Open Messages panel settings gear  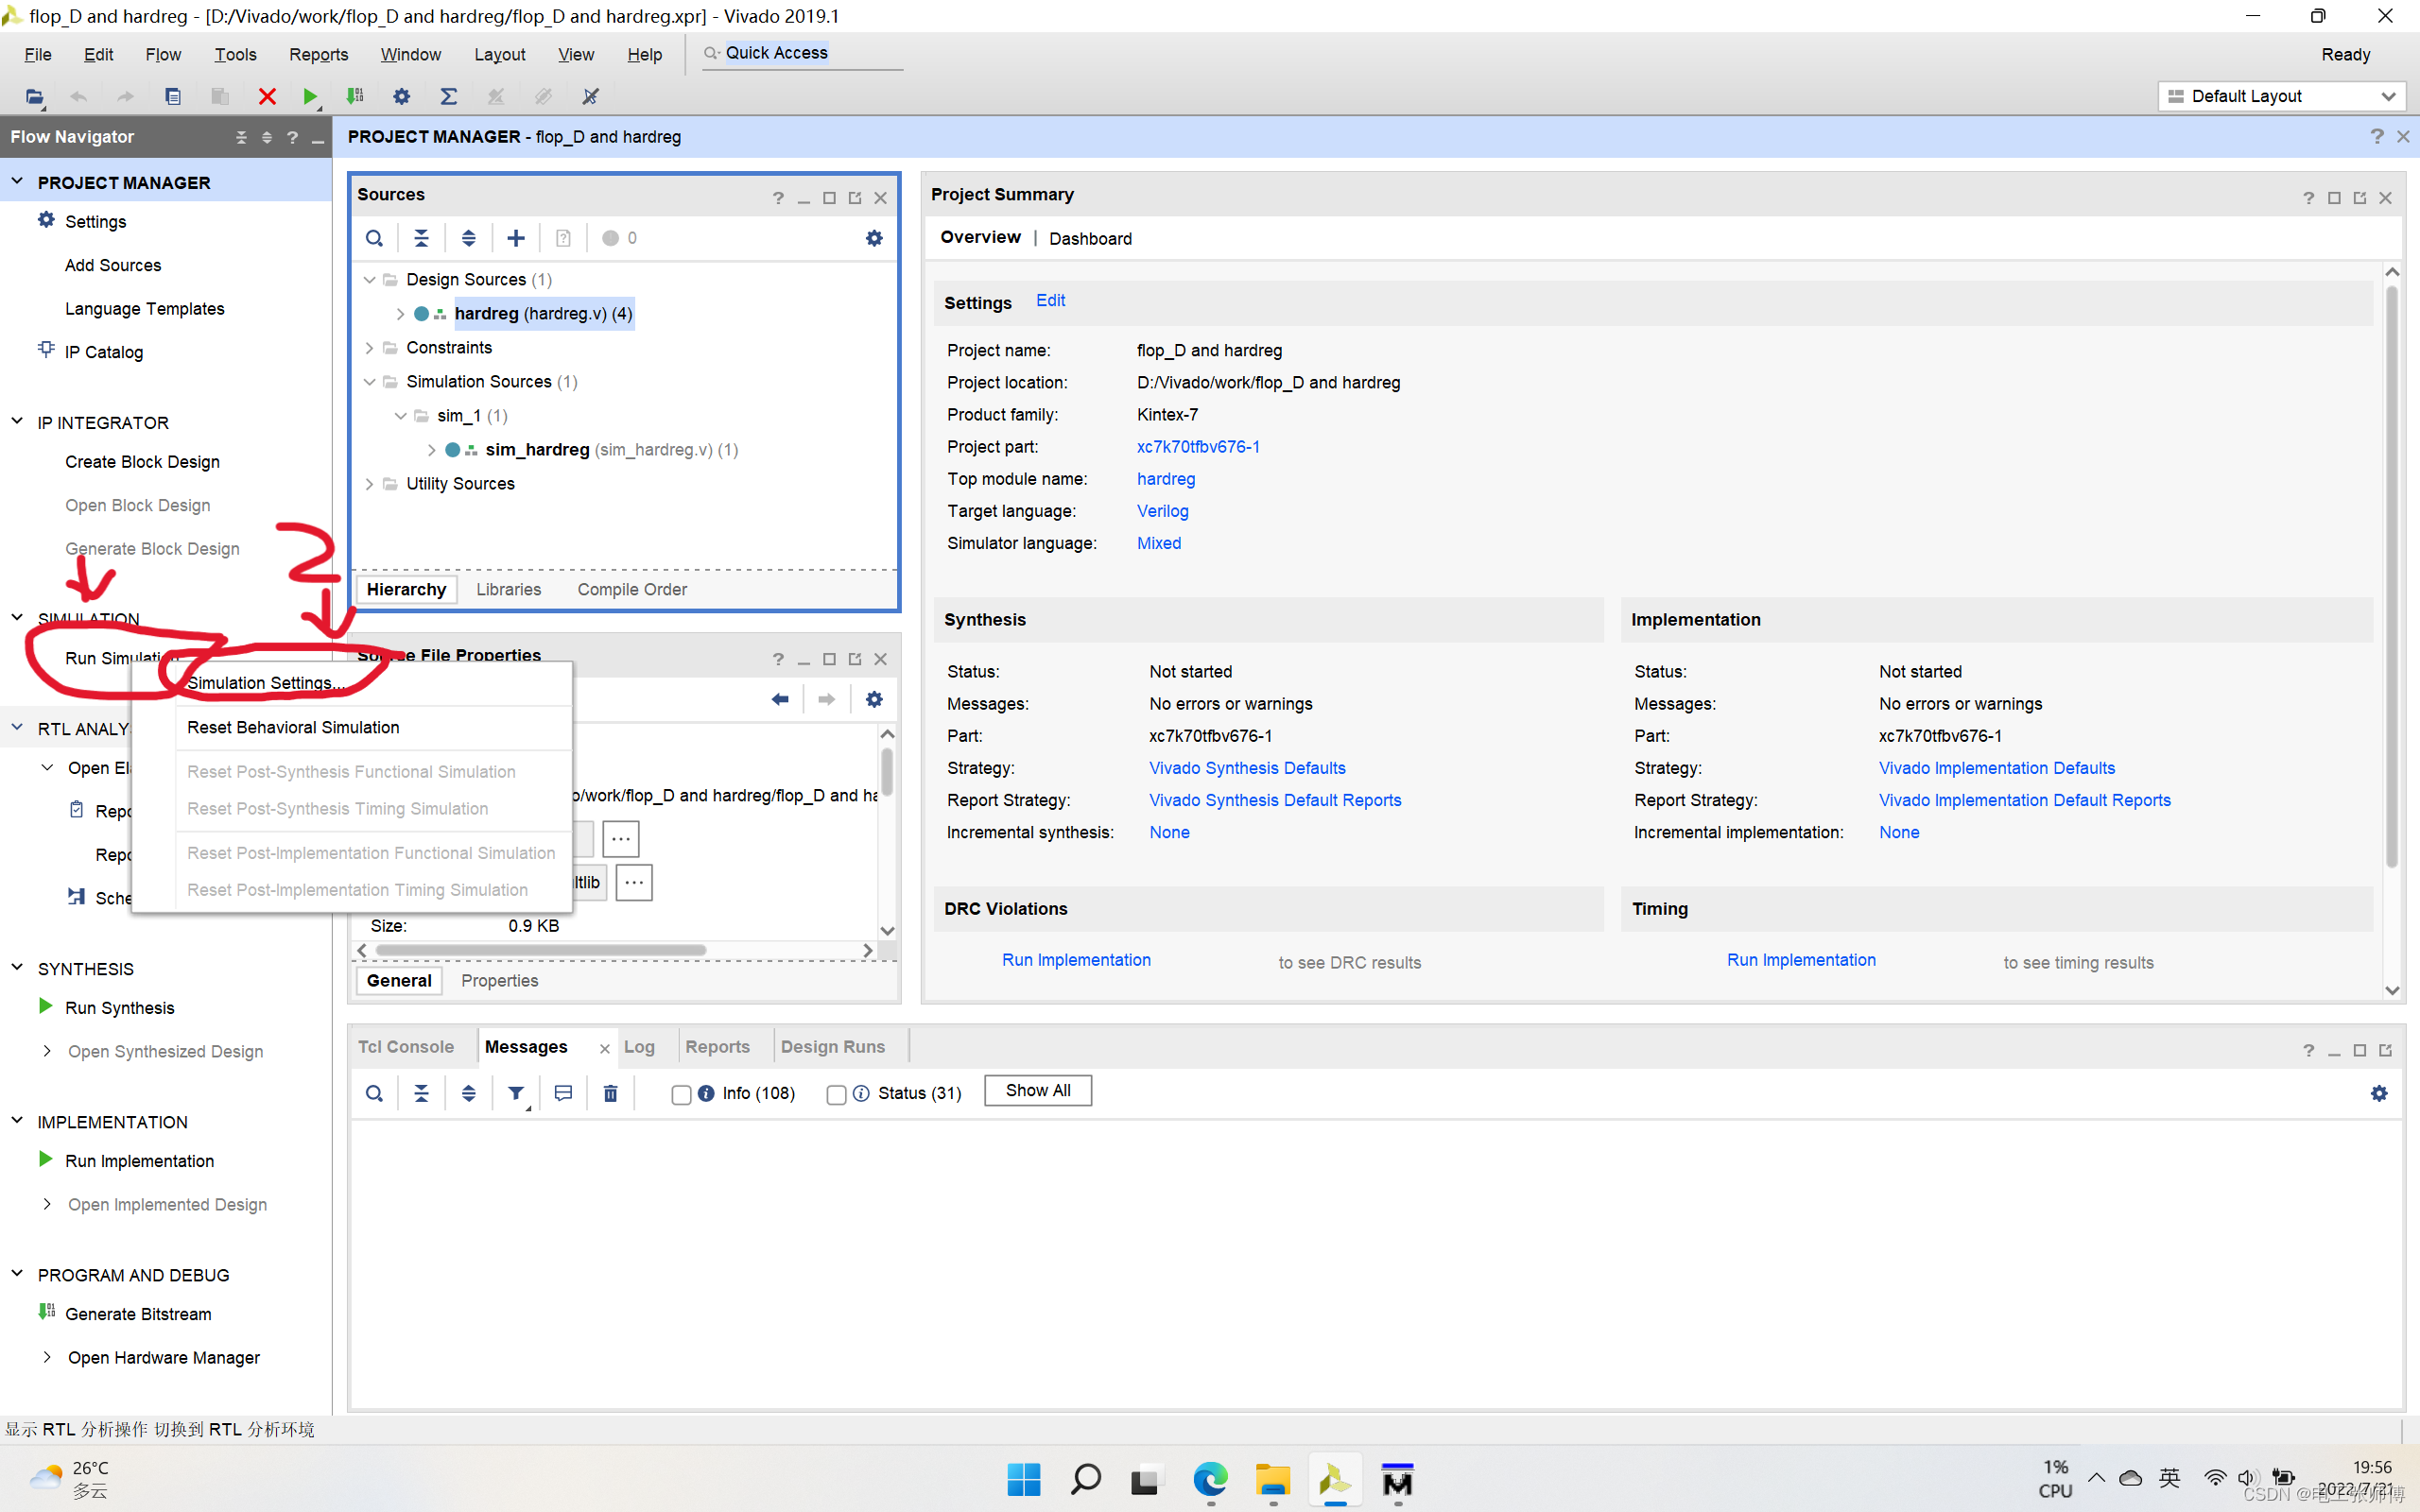coord(2379,1093)
